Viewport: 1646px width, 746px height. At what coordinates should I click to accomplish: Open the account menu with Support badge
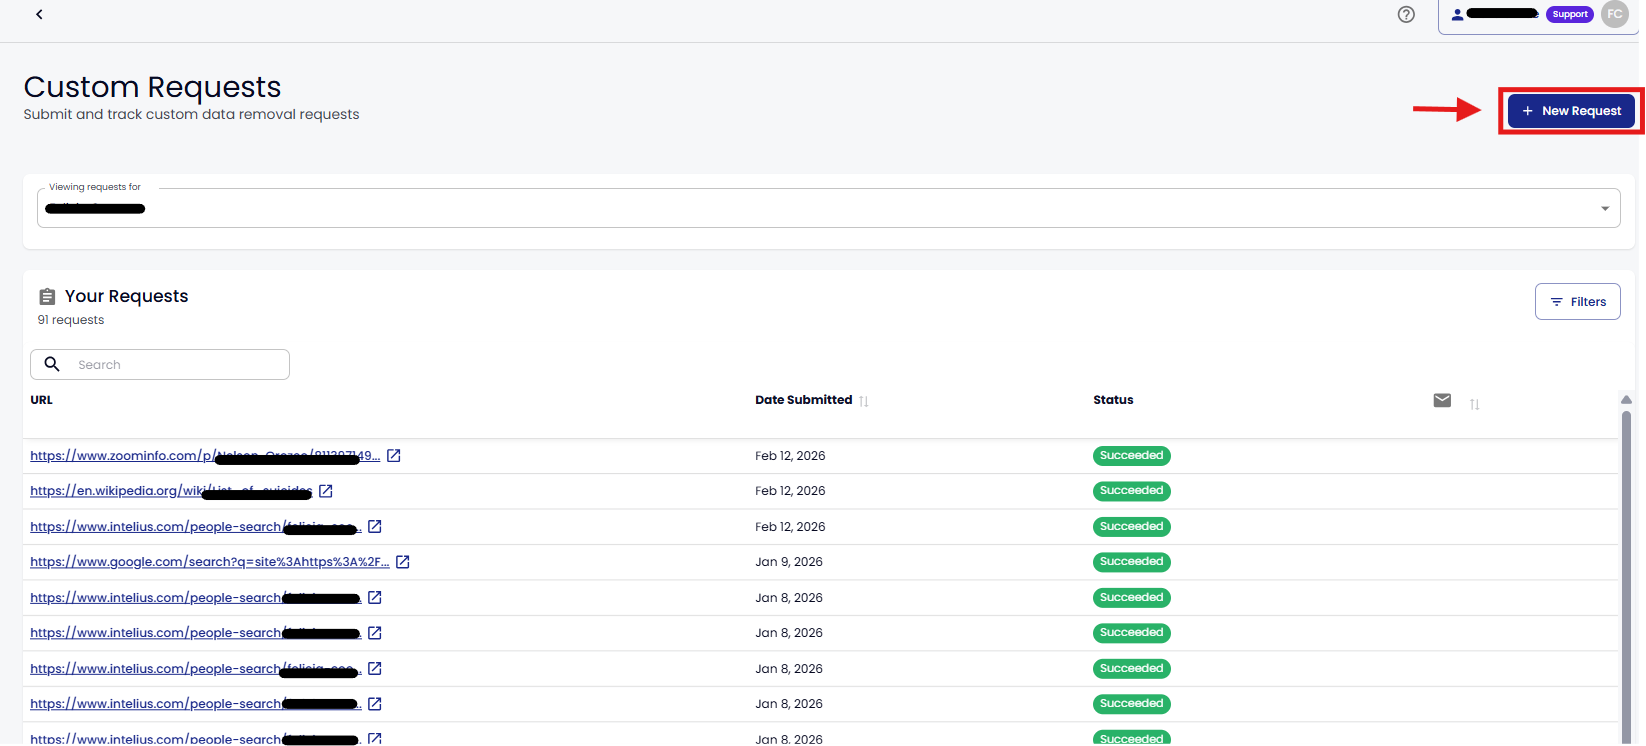pos(1520,14)
